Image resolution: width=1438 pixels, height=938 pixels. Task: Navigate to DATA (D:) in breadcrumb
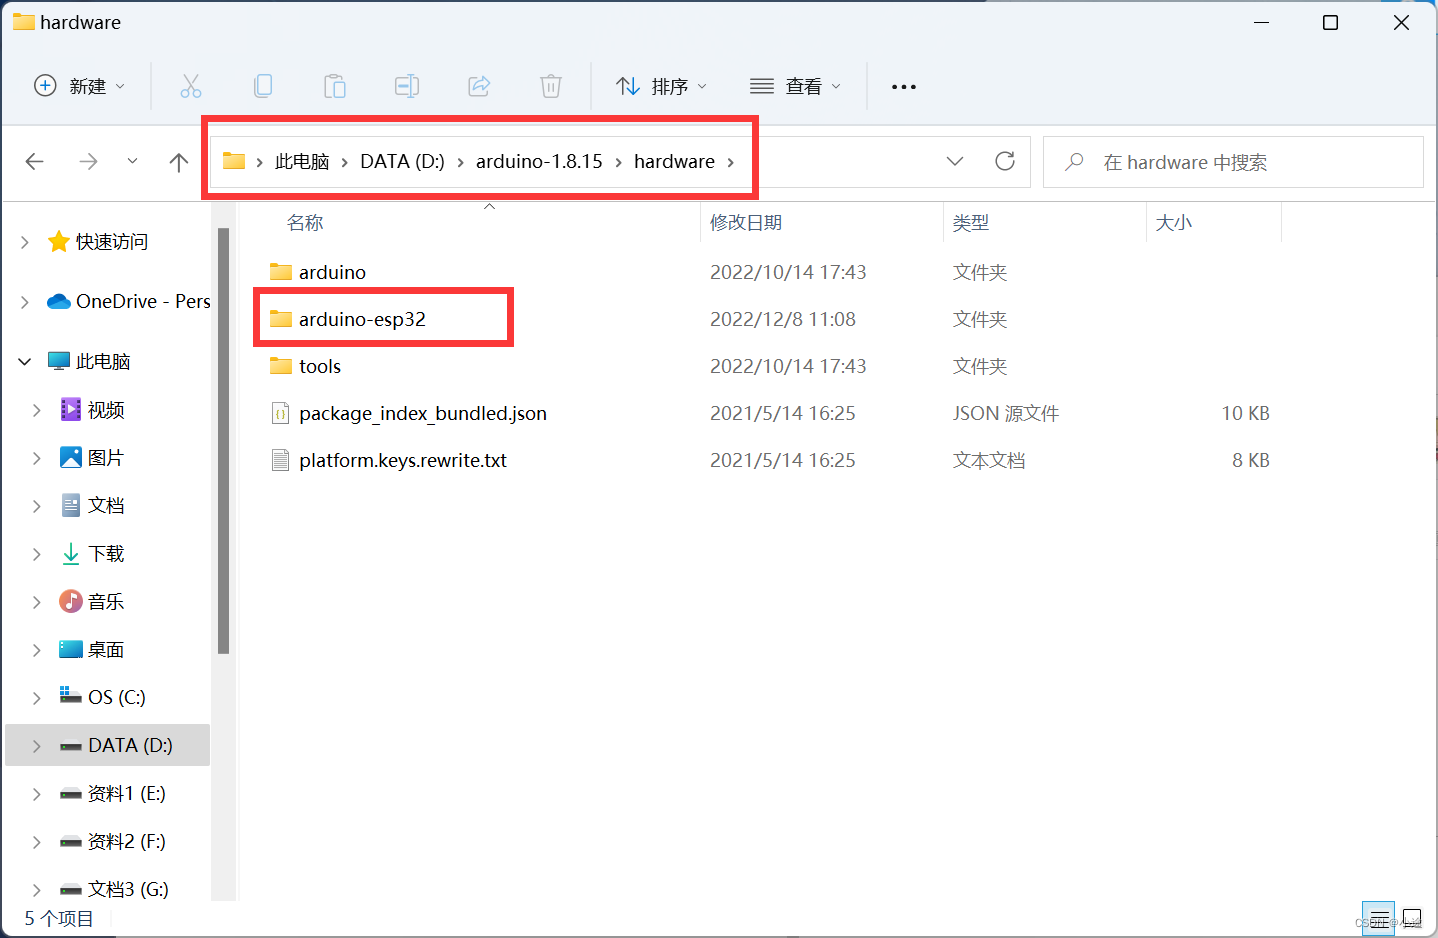click(402, 161)
